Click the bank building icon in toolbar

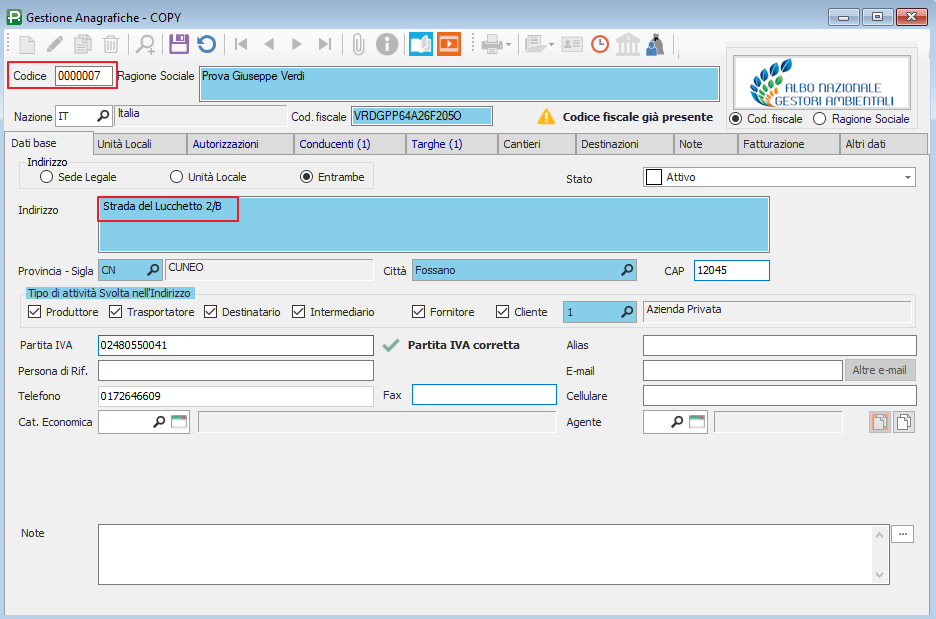[x=628, y=44]
